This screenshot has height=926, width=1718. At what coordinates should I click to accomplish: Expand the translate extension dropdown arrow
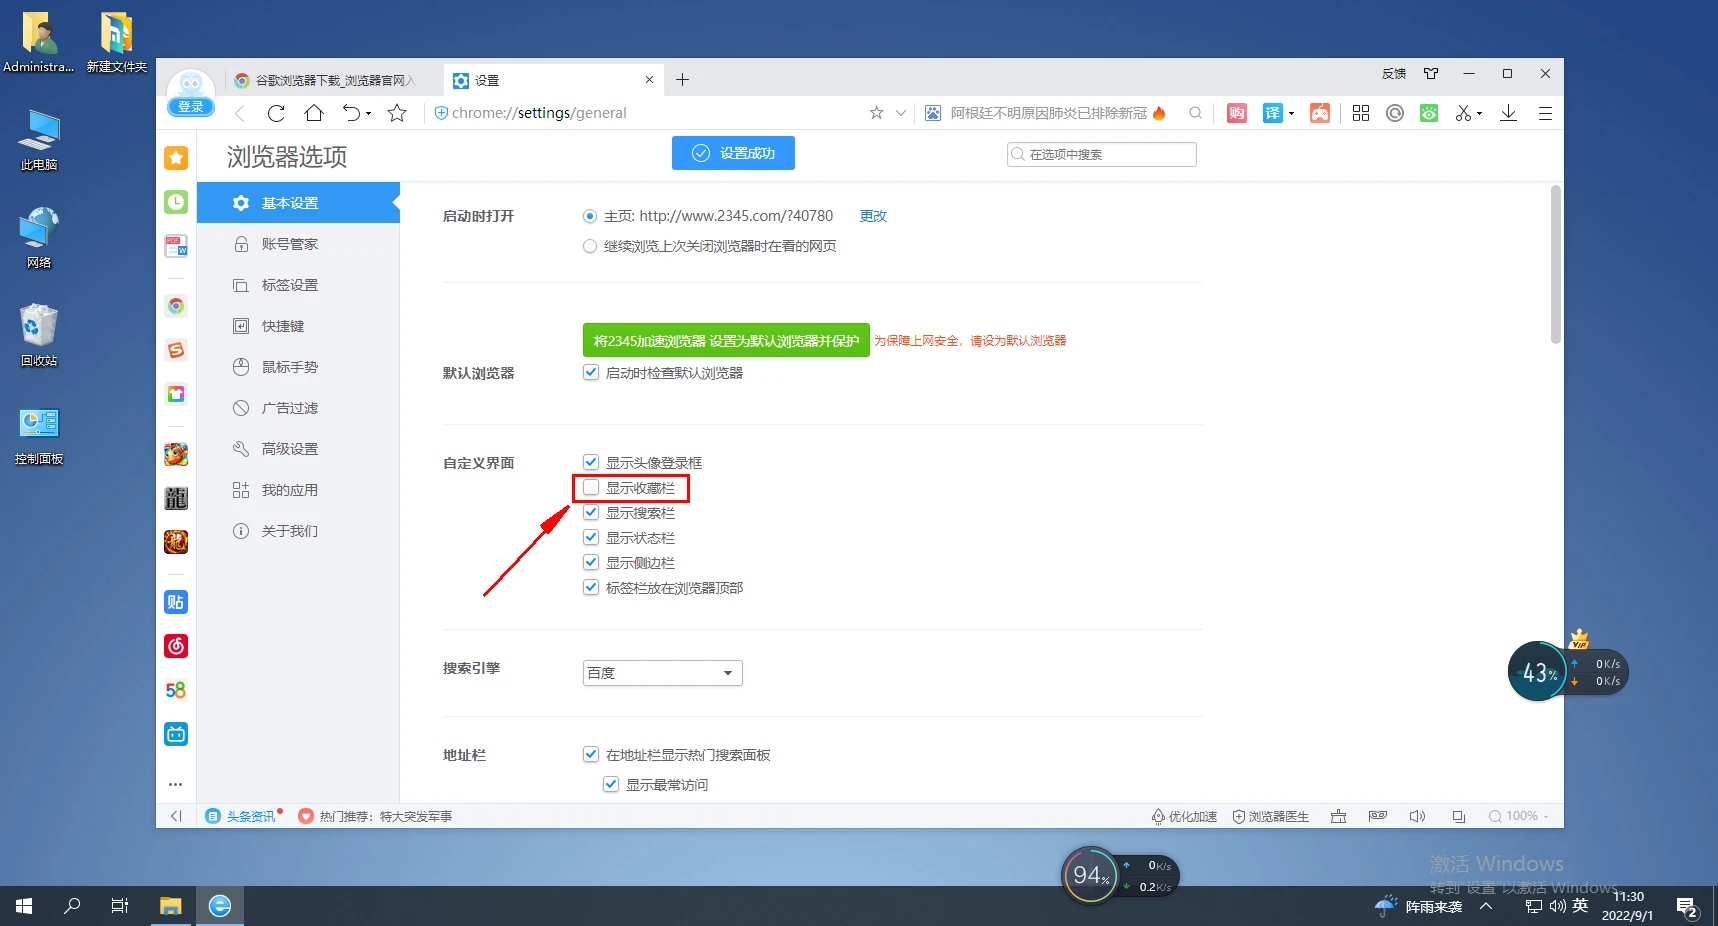[x=1291, y=113]
